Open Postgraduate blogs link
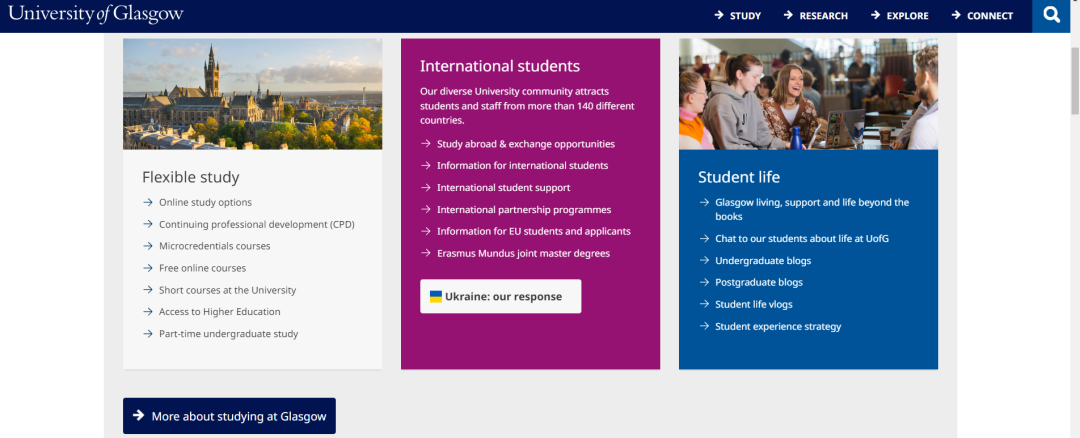The image size is (1080, 438). pos(759,282)
